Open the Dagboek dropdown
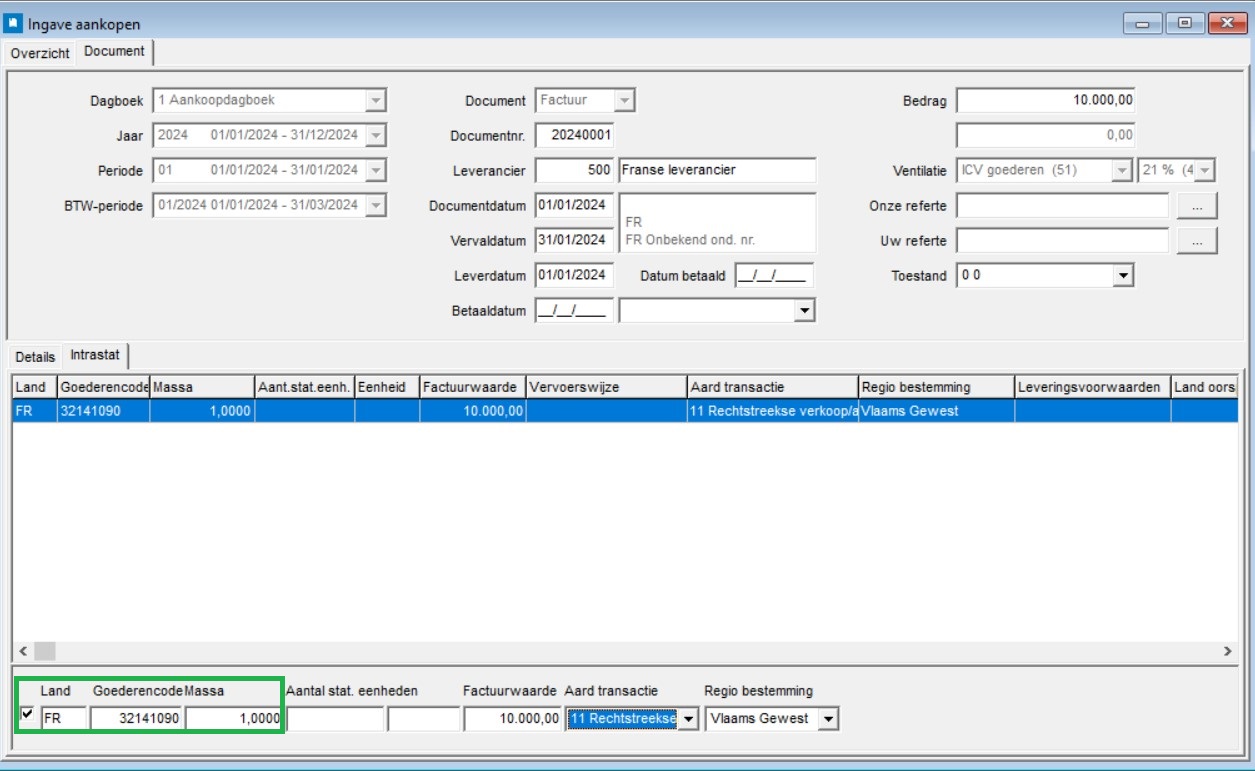 point(376,101)
